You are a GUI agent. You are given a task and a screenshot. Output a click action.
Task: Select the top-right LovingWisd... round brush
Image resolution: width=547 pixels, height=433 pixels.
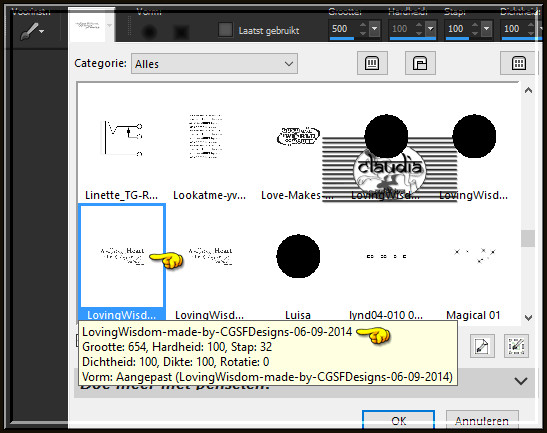click(473, 144)
